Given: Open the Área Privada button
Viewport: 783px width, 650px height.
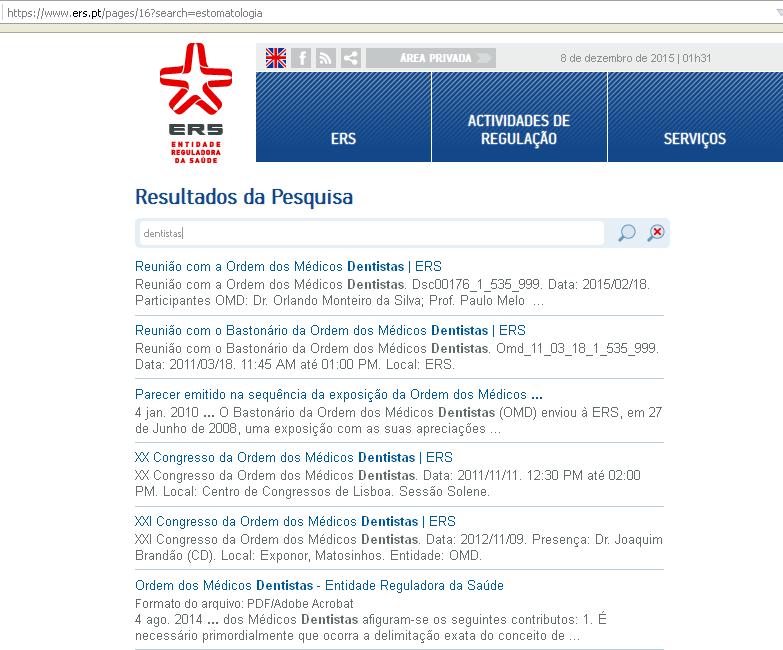Looking at the screenshot, I should coord(431,58).
